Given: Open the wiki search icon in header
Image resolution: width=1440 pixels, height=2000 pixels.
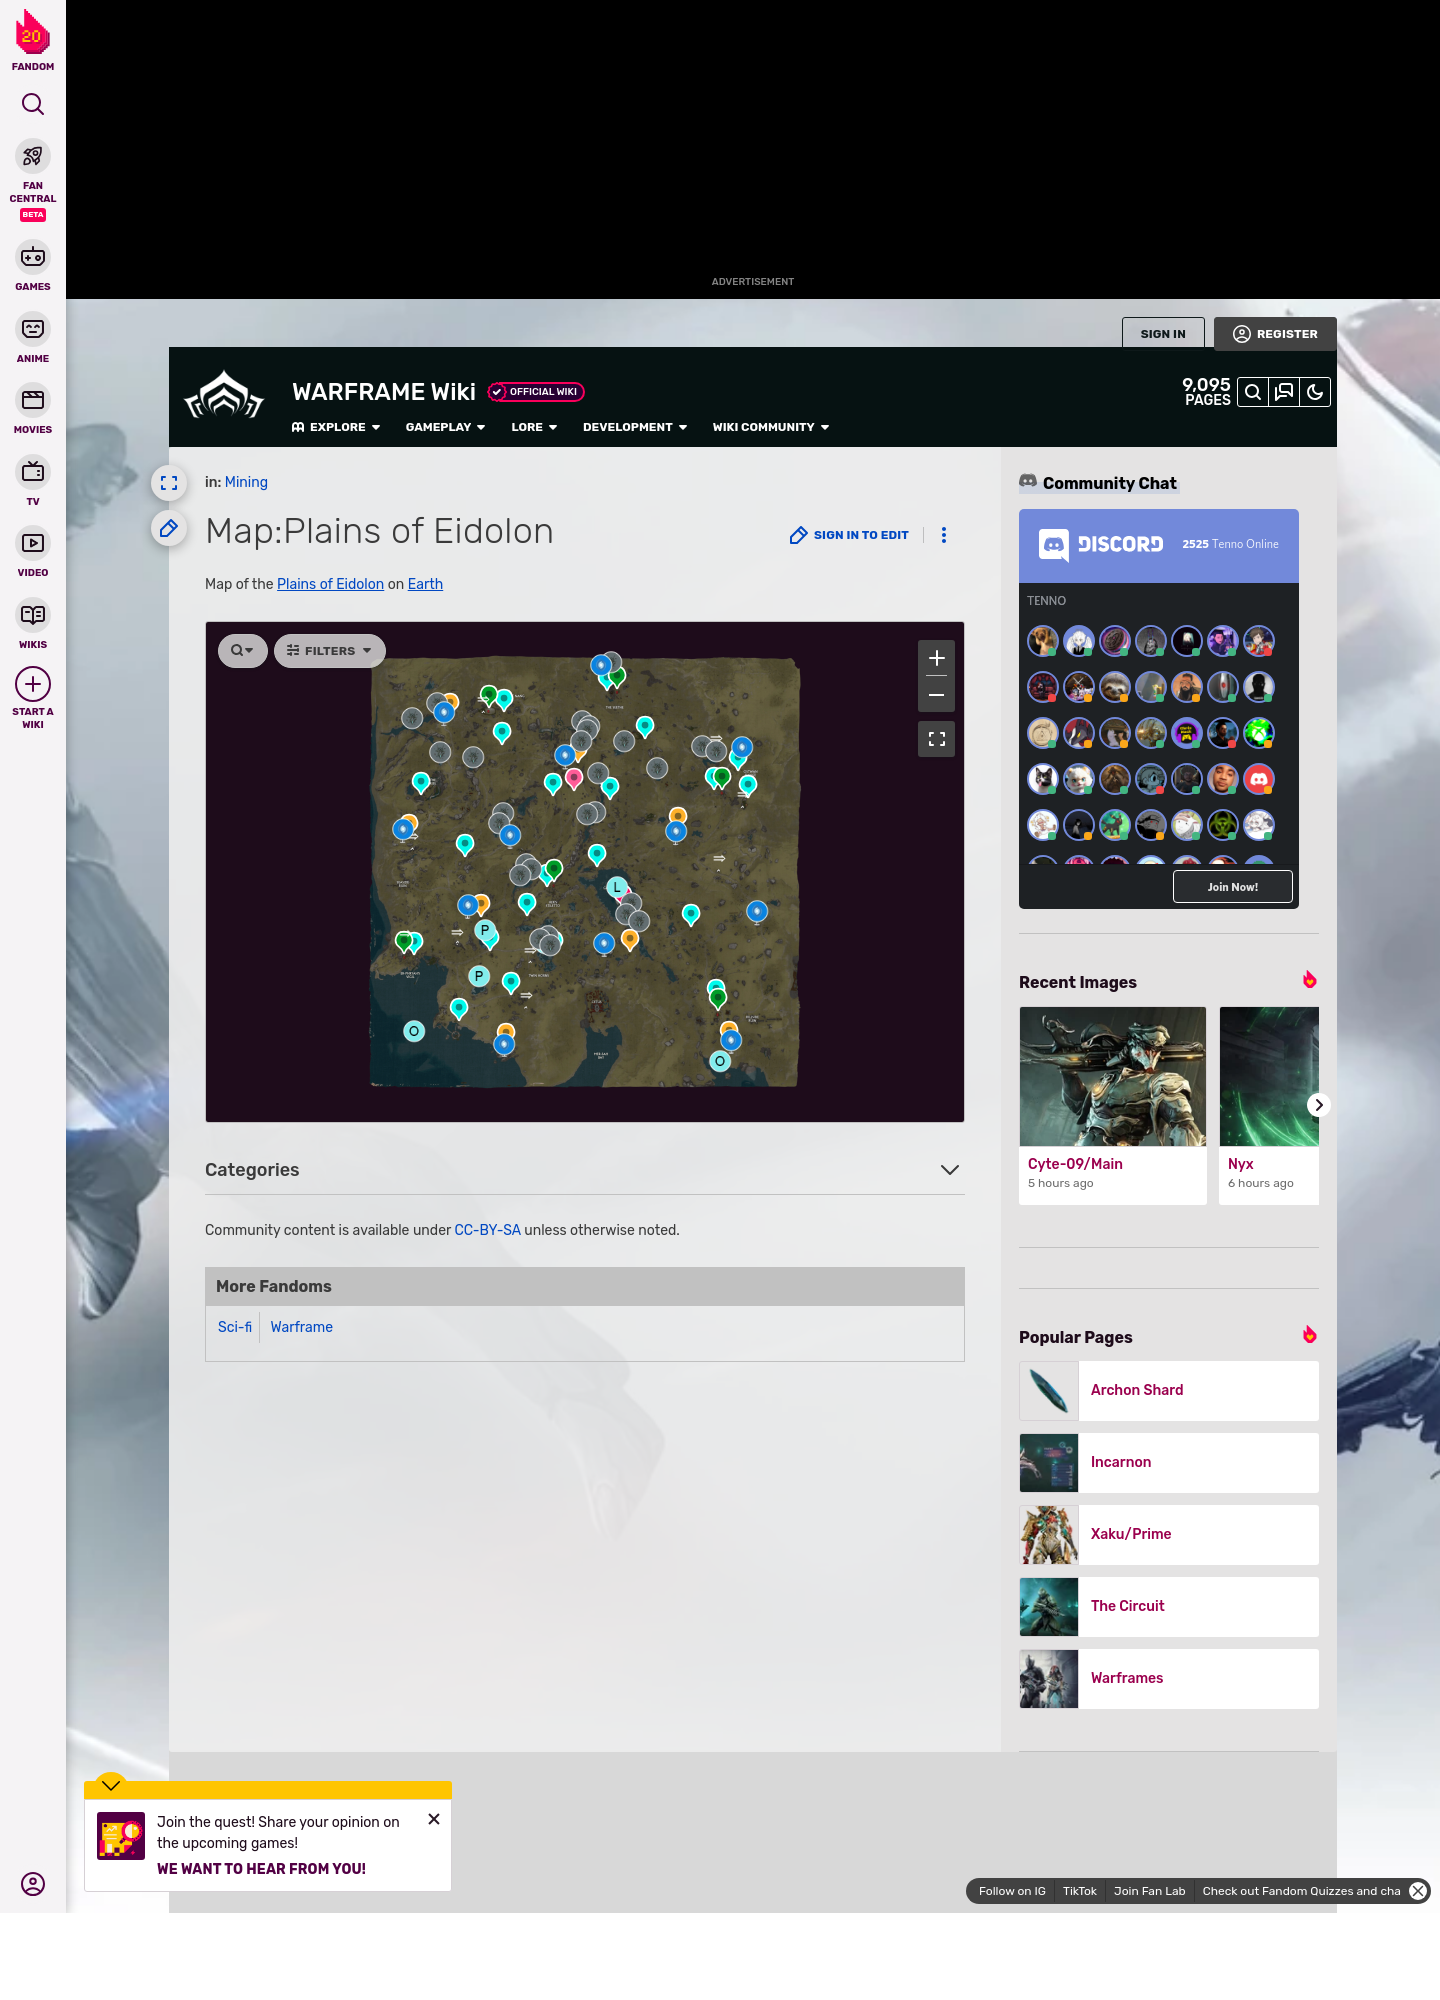Looking at the screenshot, I should 1253,393.
